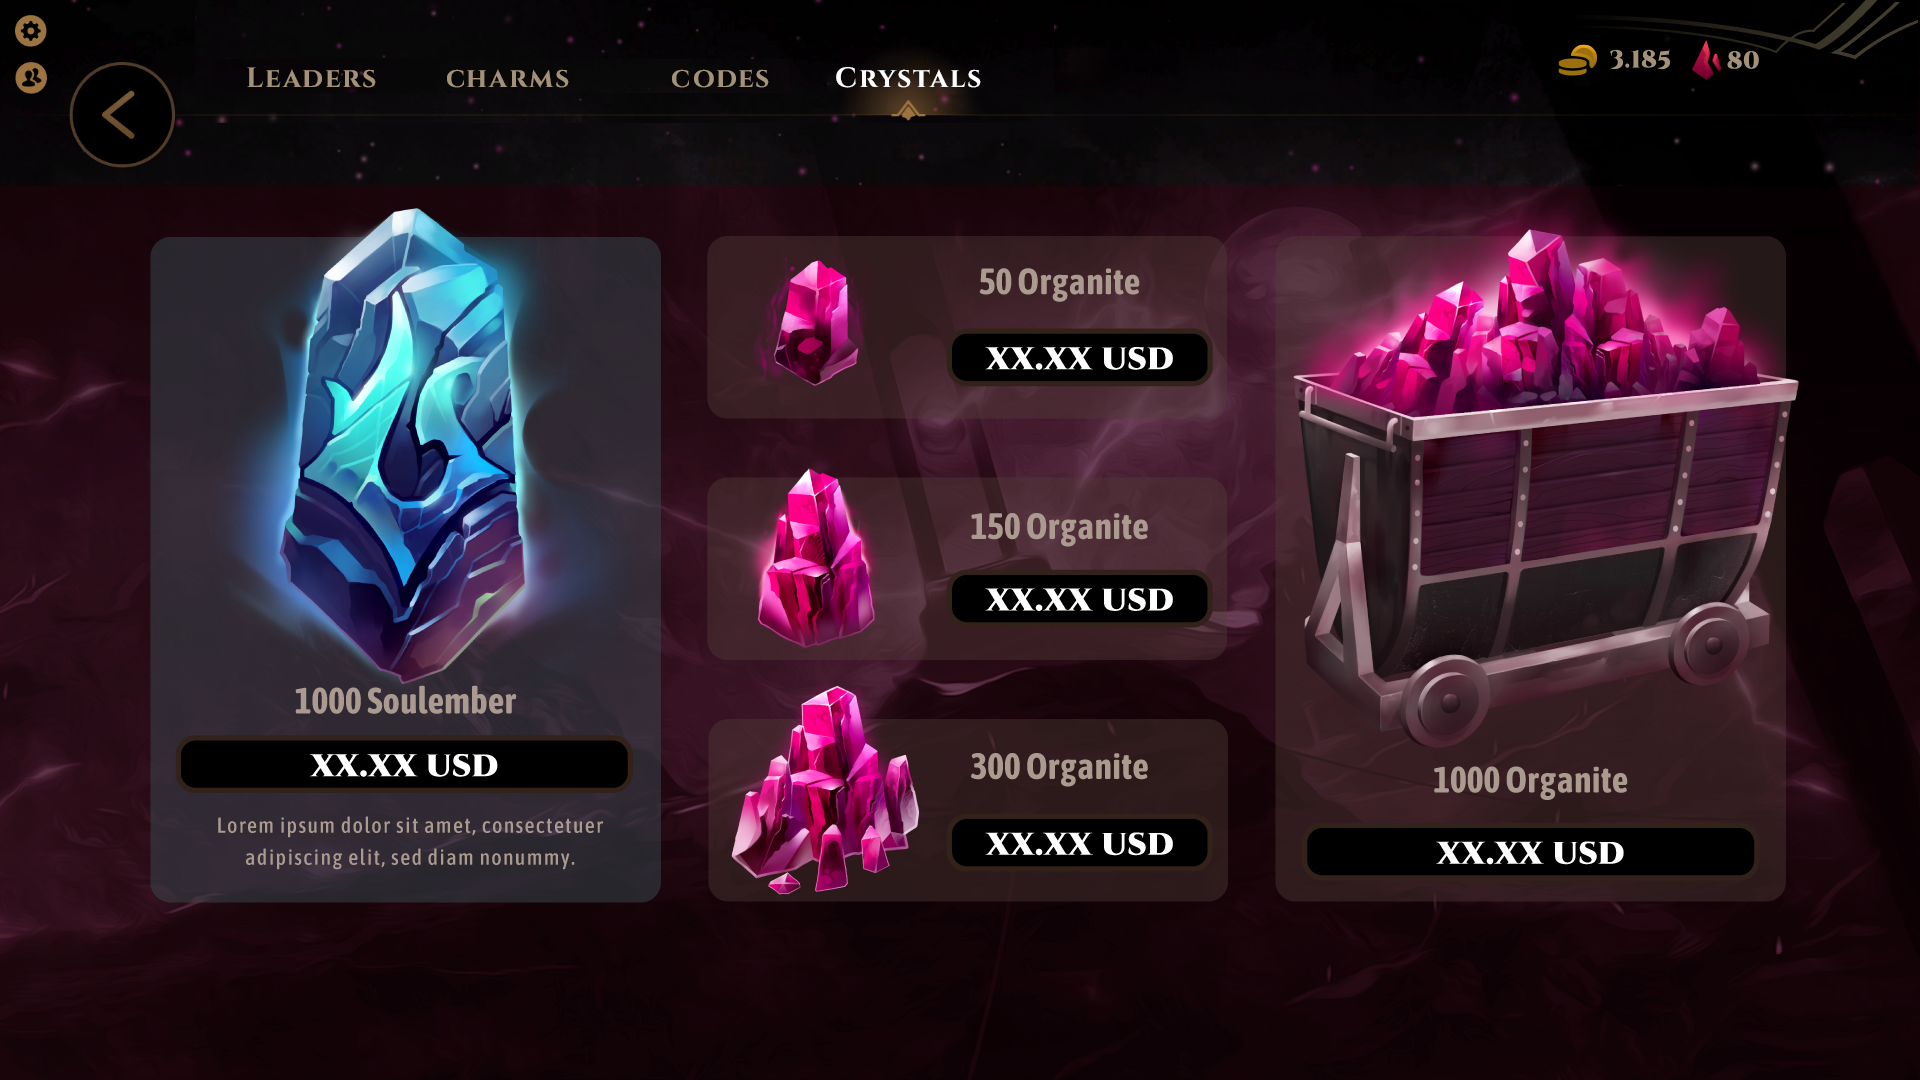1920x1080 pixels.
Task: Buy 50 Organite price button
Action: [x=1079, y=358]
